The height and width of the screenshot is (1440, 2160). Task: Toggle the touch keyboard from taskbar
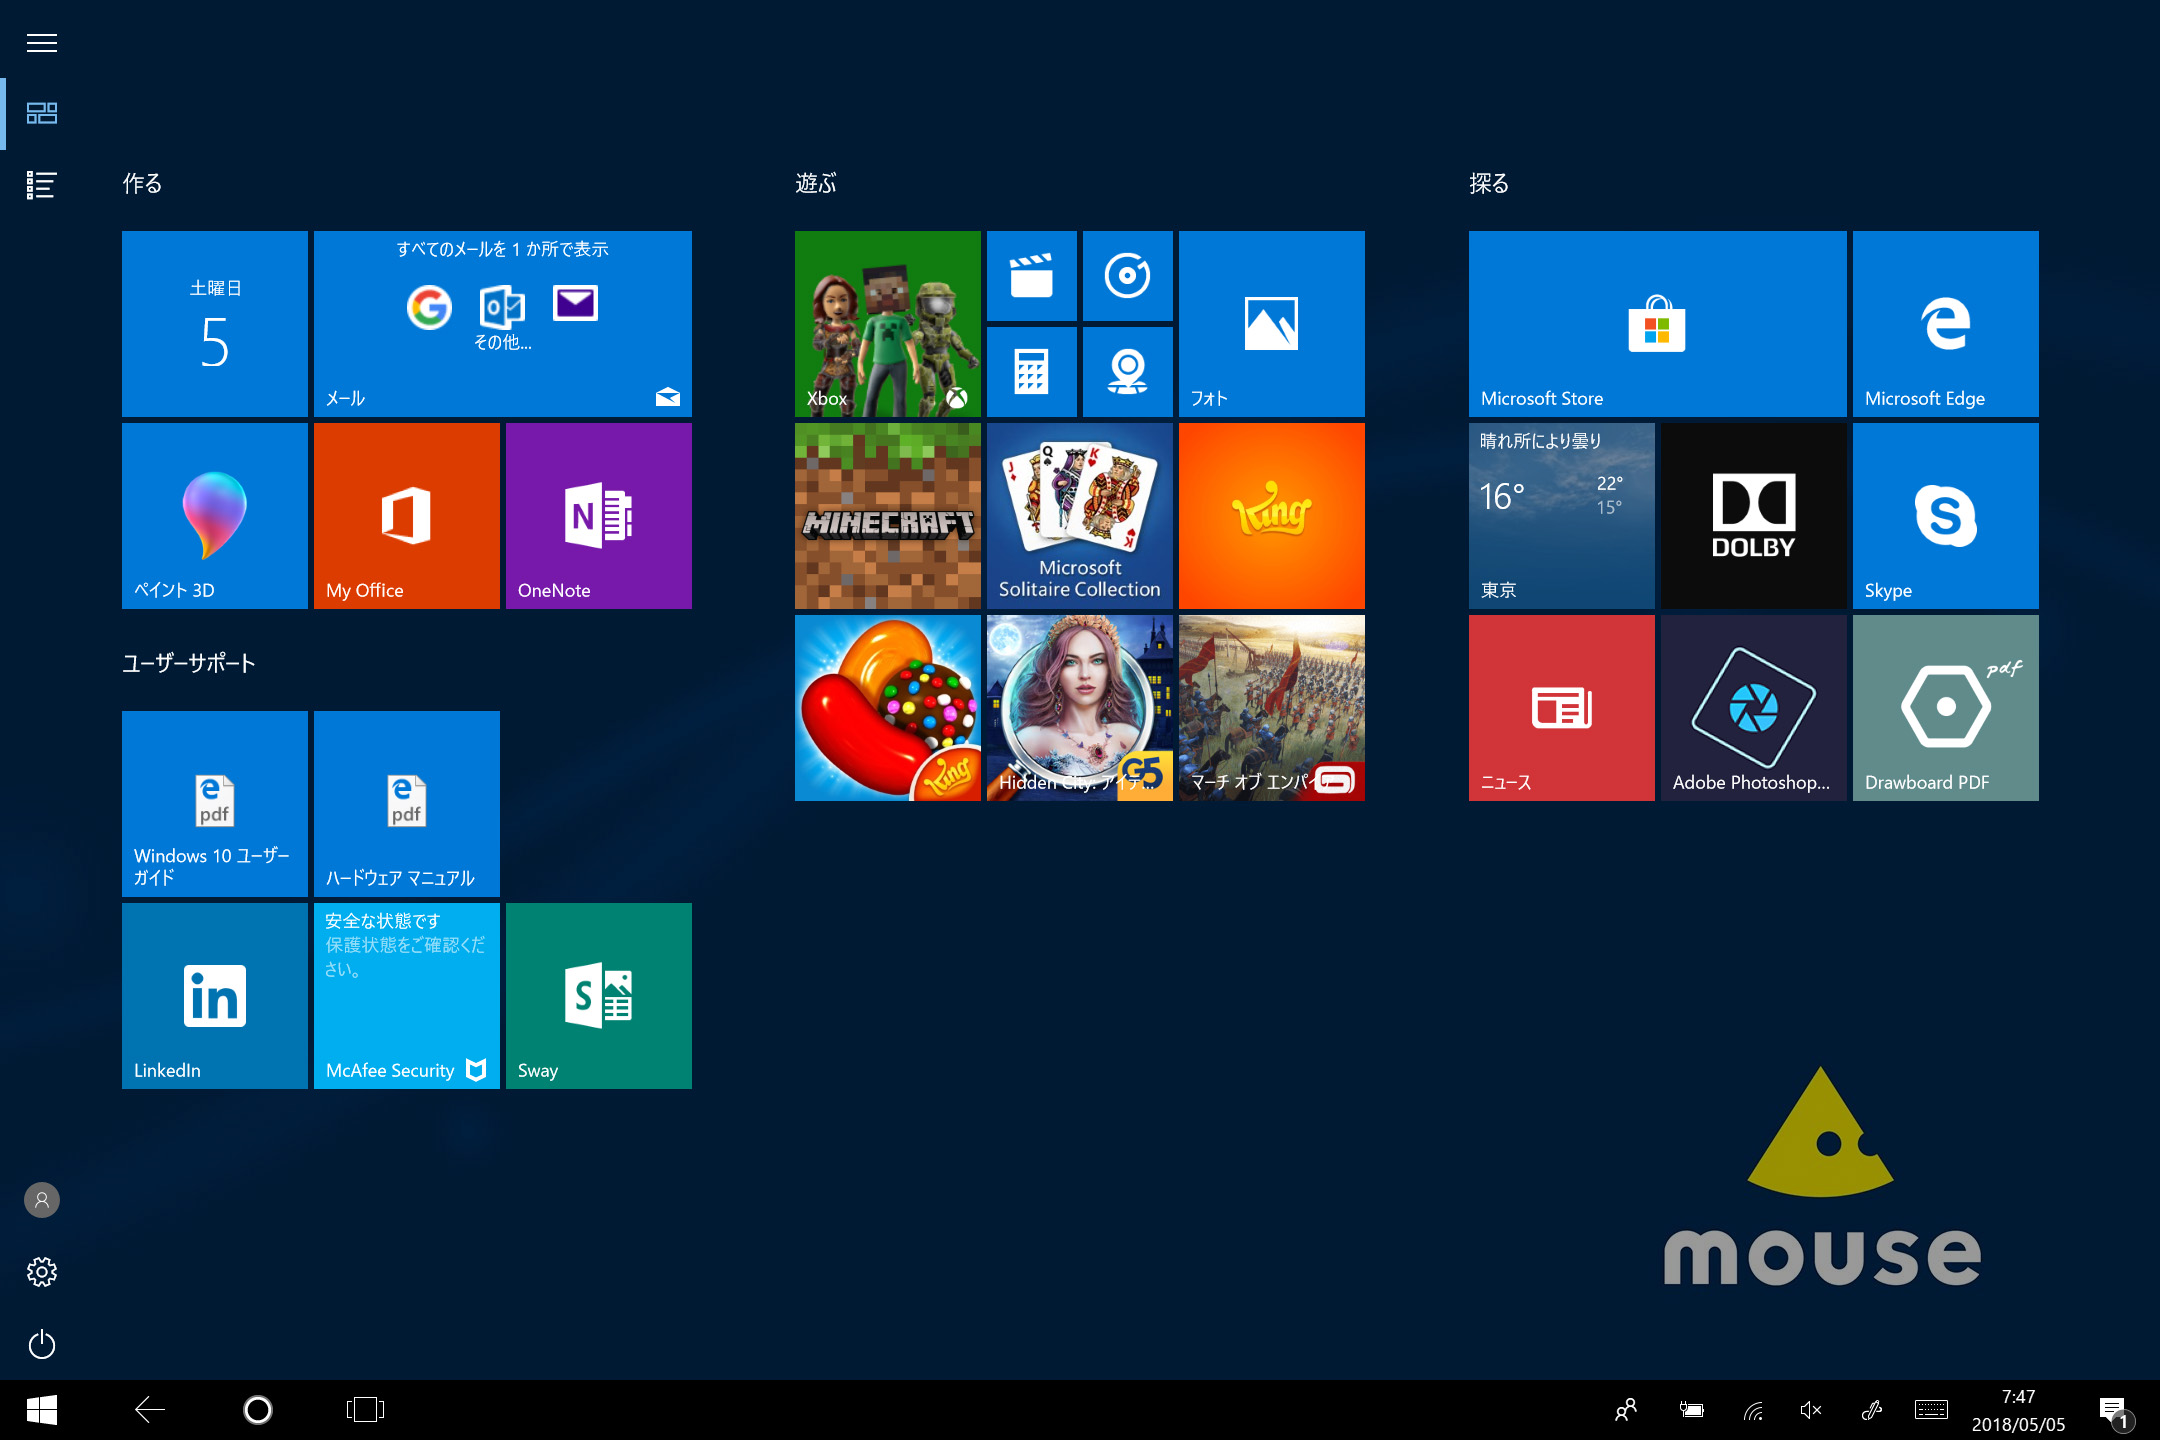click(x=1930, y=1410)
